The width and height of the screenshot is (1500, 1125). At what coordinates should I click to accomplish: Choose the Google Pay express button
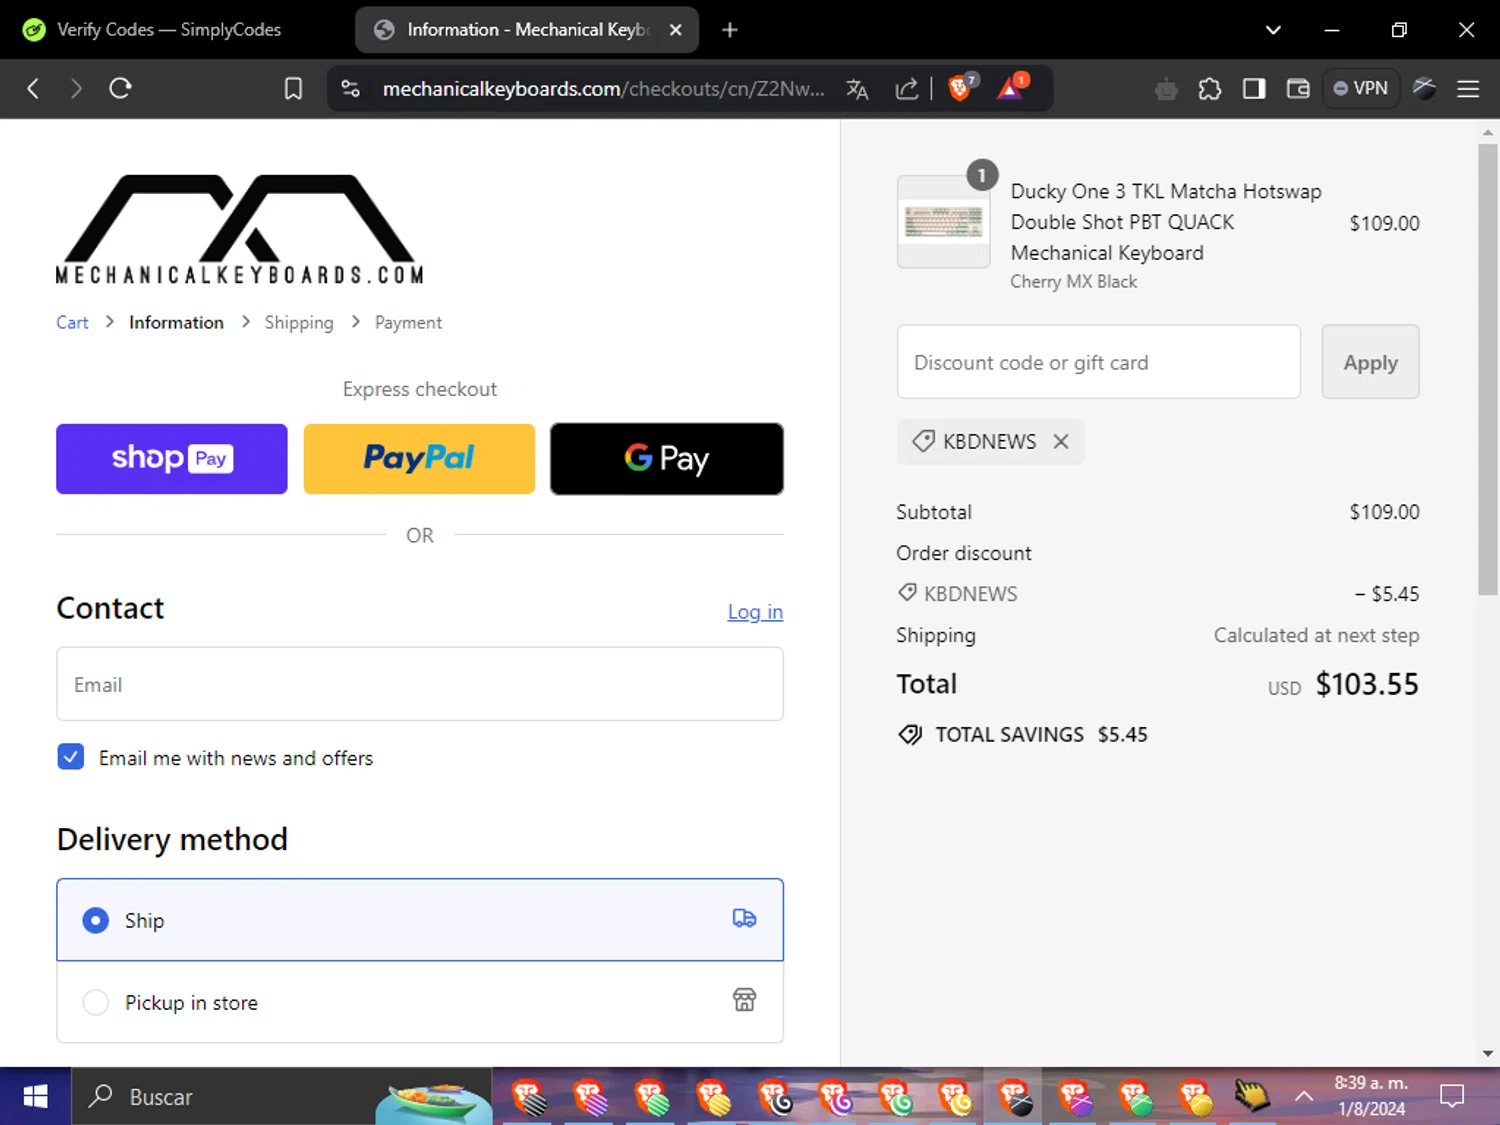point(667,459)
